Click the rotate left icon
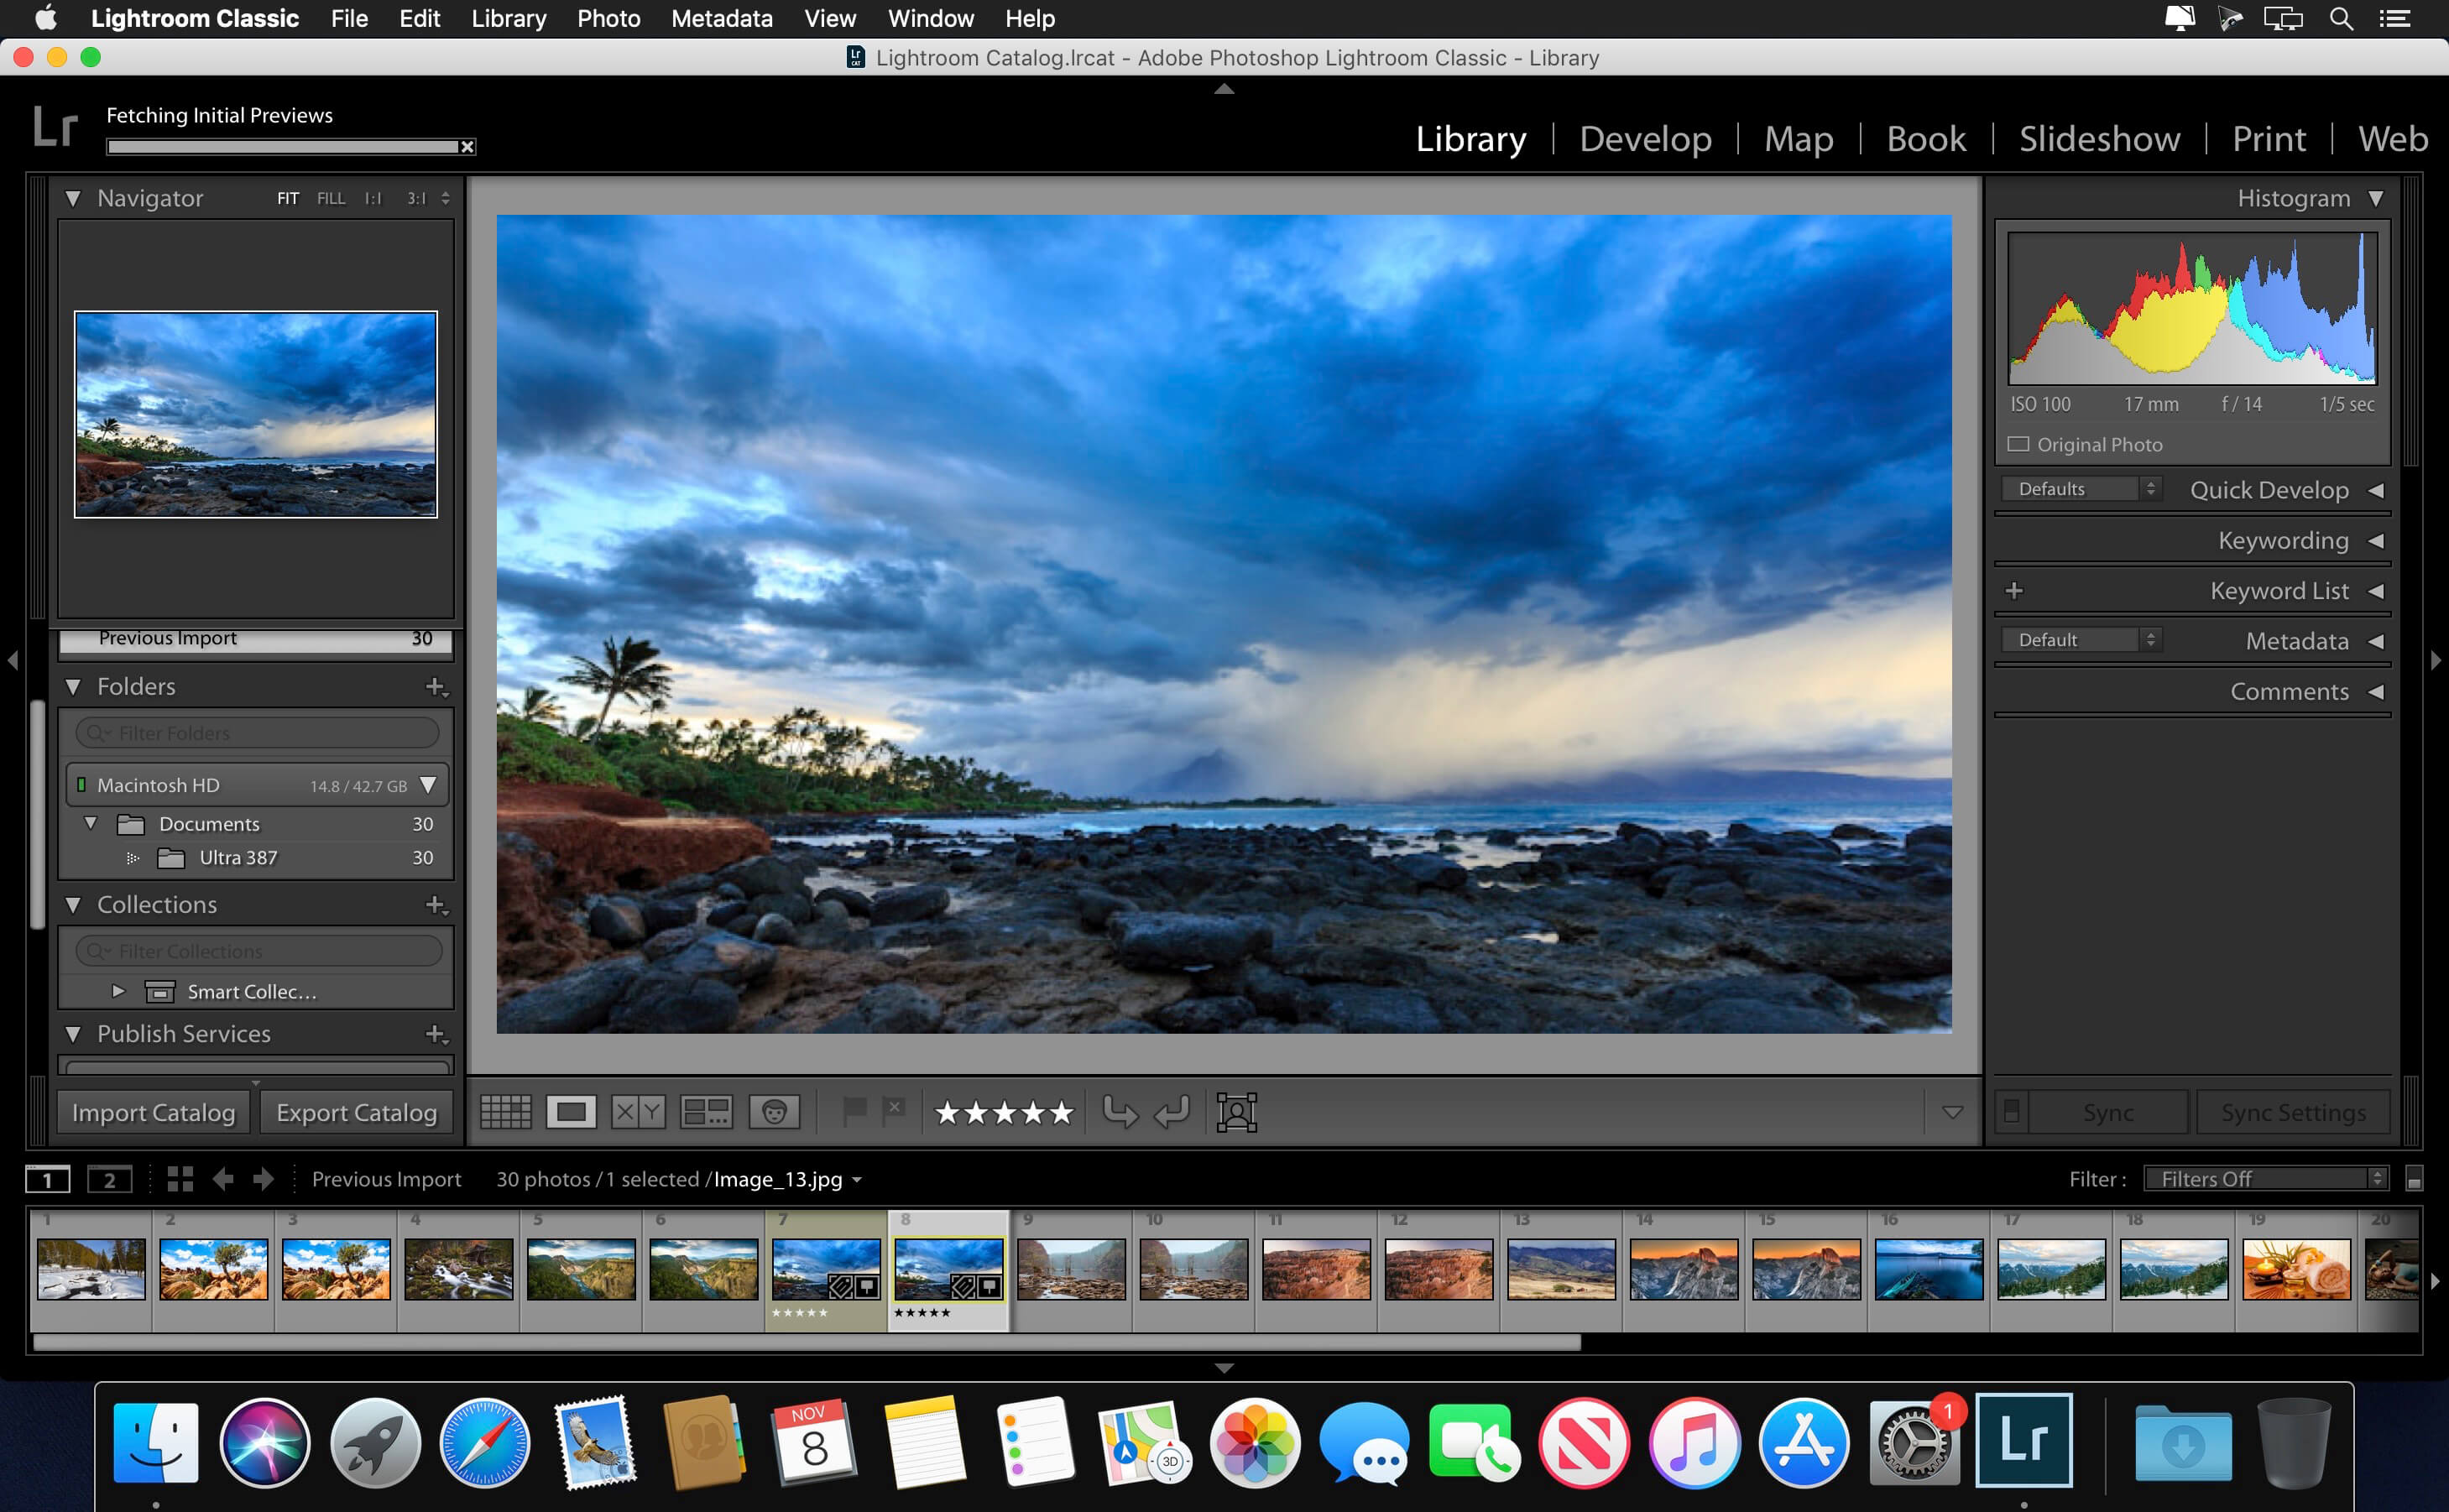The width and height of the screenshot is (2449, 1512). (x=1176, y=1112)
